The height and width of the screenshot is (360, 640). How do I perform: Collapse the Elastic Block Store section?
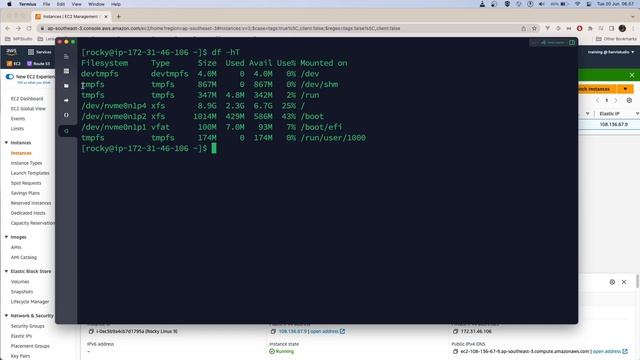click(x=7, y=271)
